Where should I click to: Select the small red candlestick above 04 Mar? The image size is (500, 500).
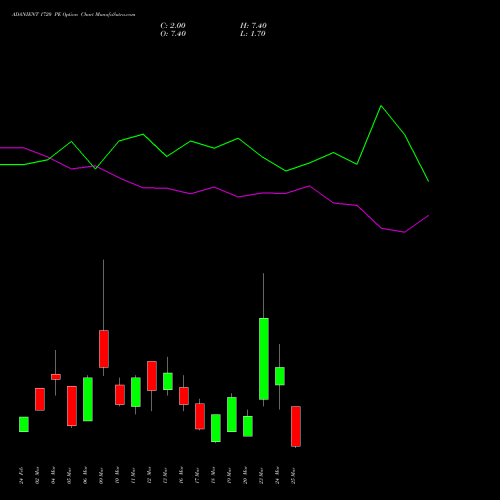coord(56,377)
